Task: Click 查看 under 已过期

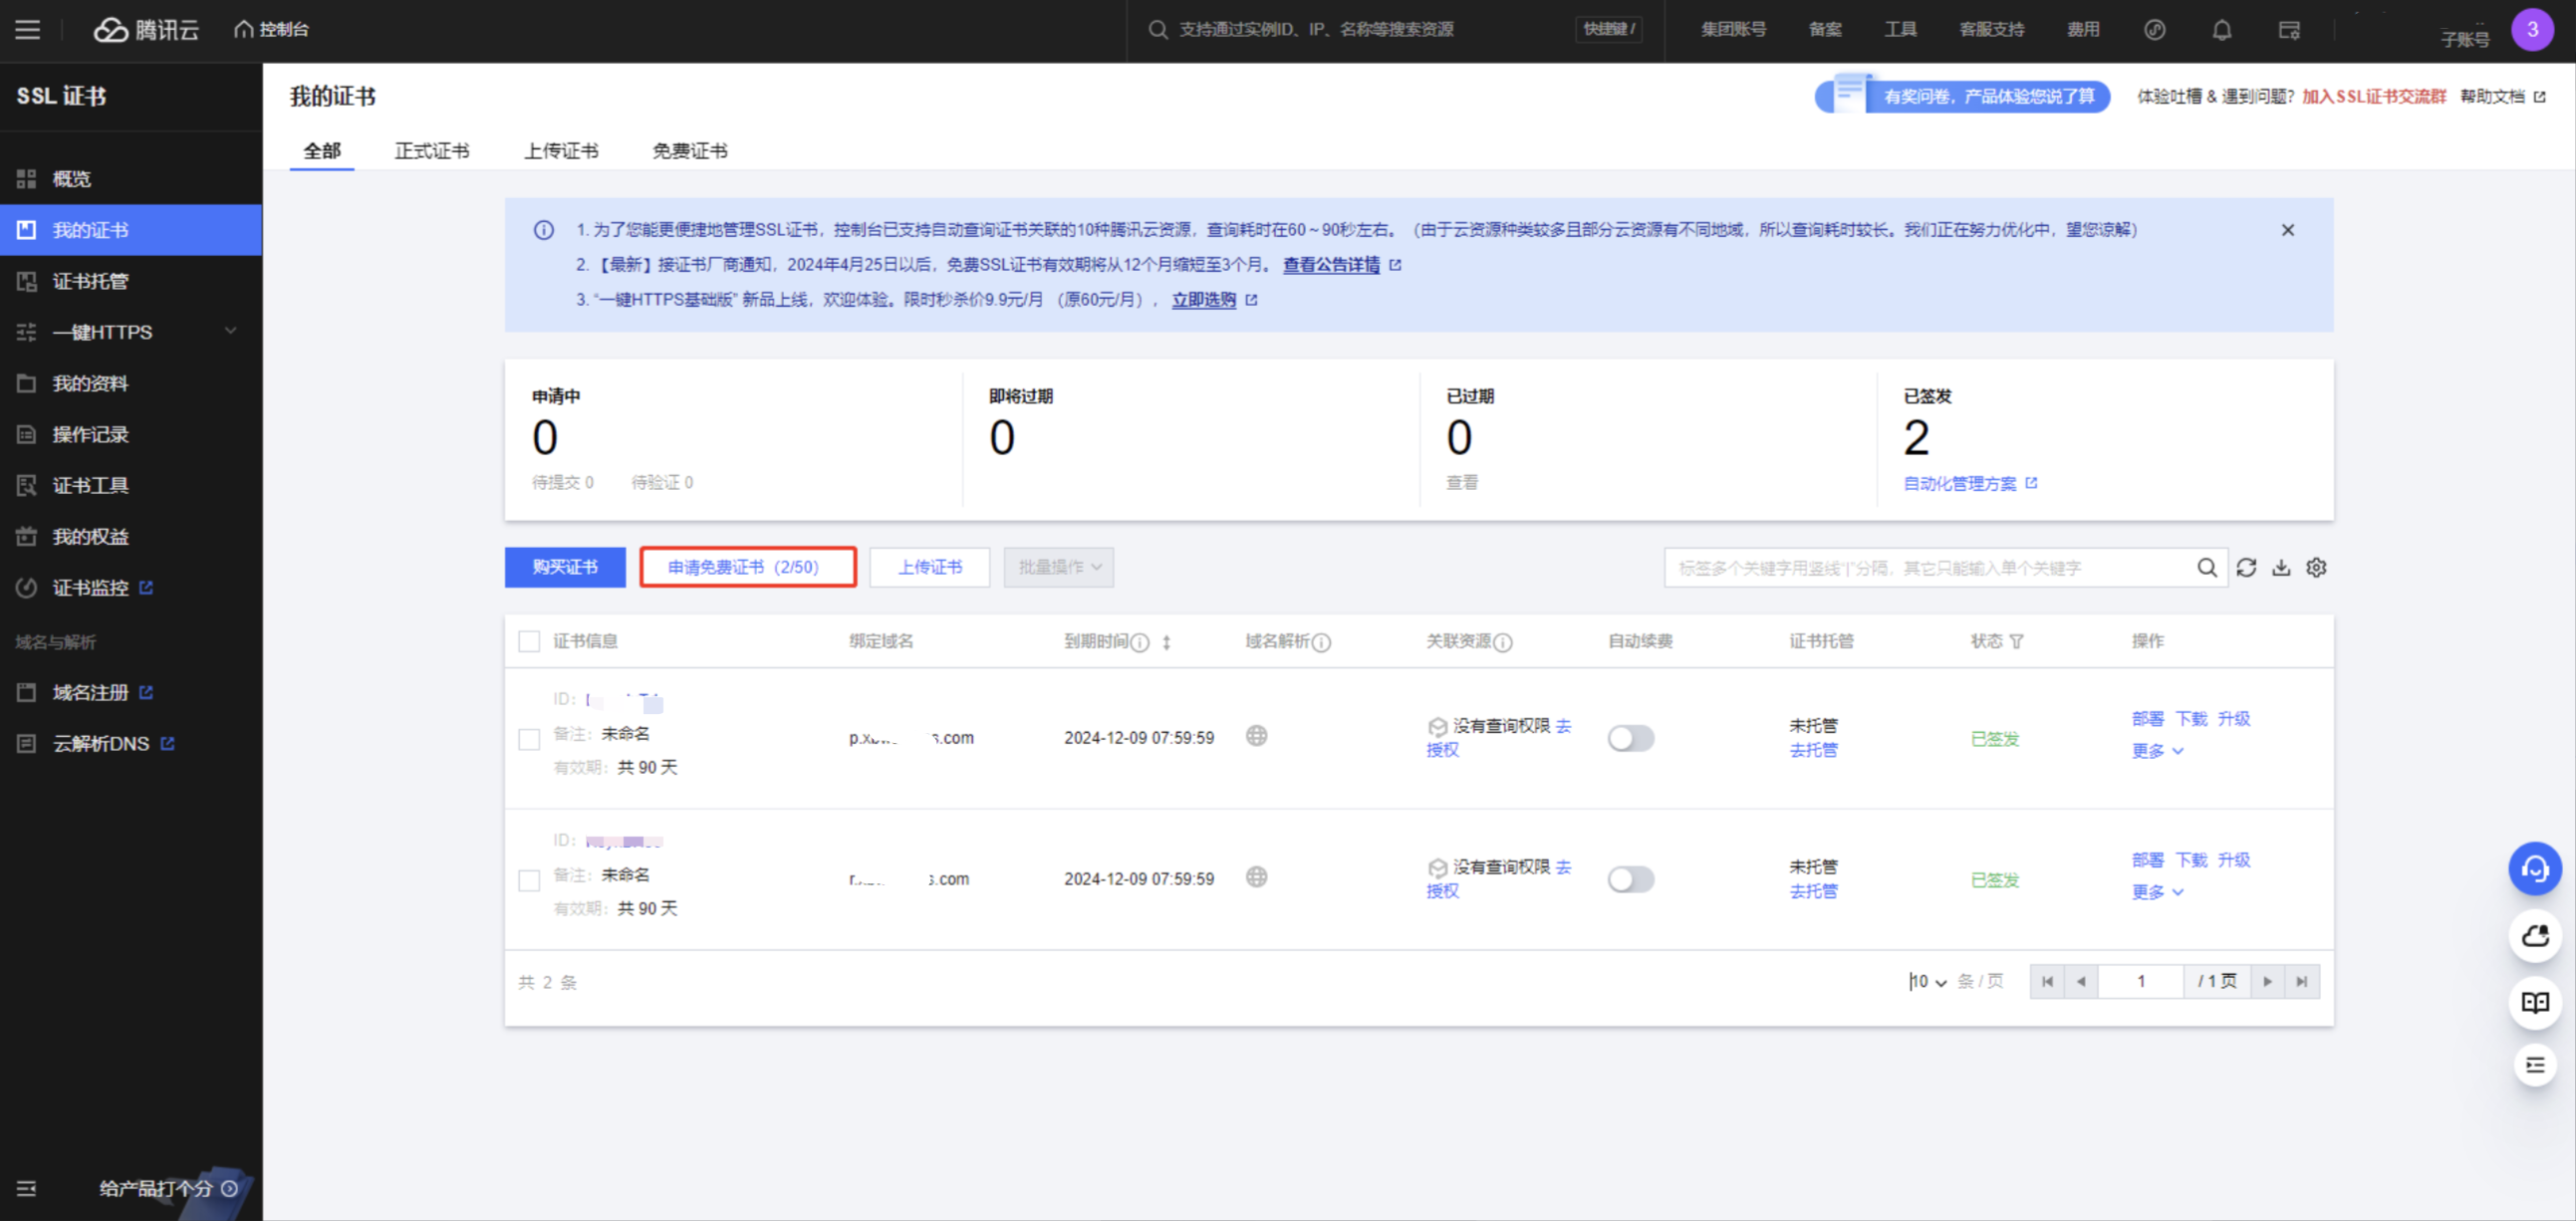Action: click(1462, 483)
